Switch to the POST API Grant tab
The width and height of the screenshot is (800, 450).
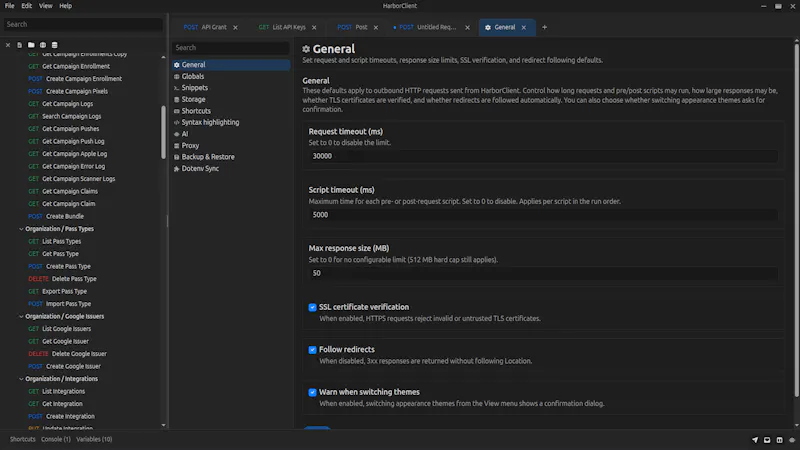coord(205,28)
